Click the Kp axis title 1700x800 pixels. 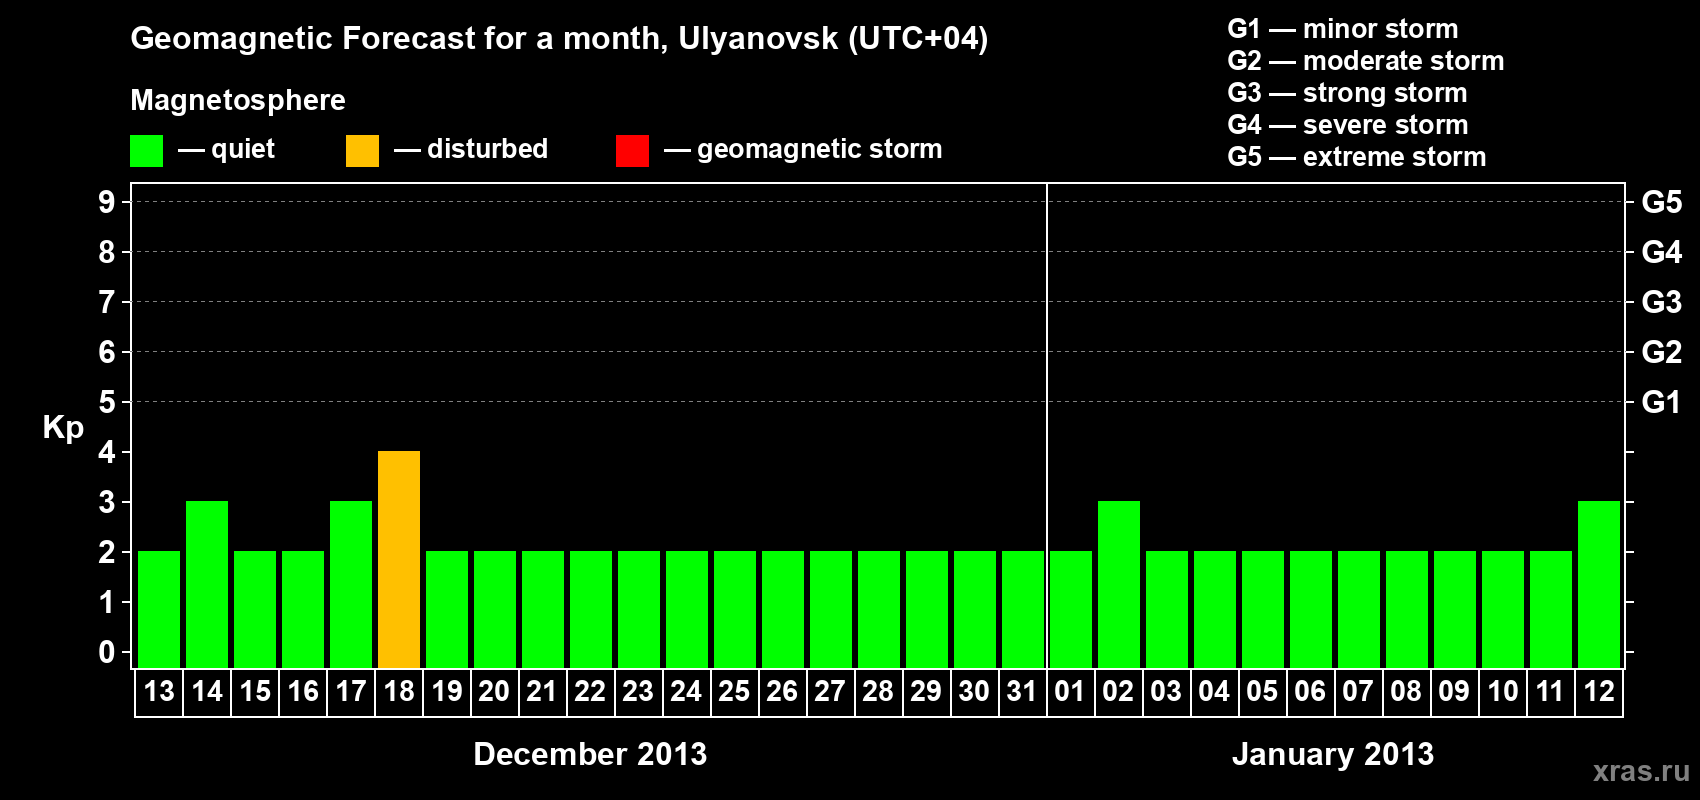[x=63, y=428]
